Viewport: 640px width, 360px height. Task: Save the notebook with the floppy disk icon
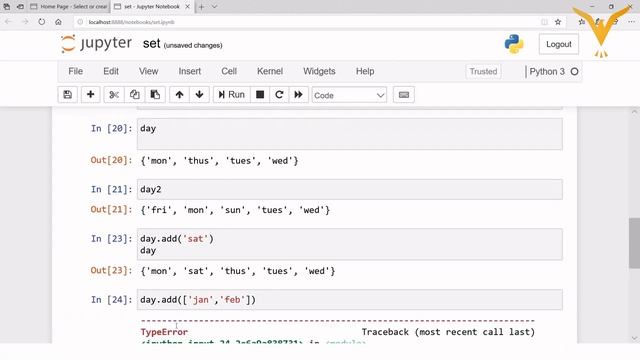pyautogui.click(x=67, y=95)
